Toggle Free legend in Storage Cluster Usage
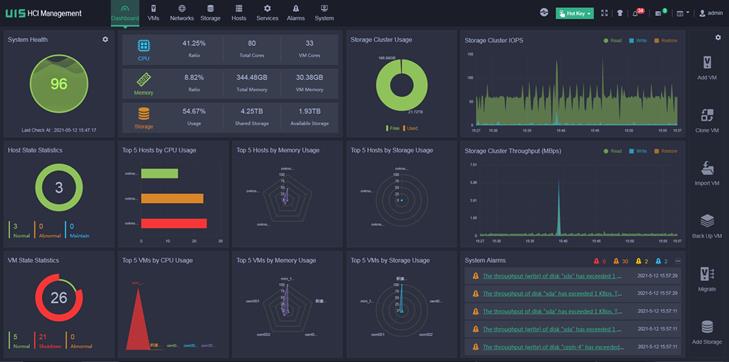 (393, 128)
